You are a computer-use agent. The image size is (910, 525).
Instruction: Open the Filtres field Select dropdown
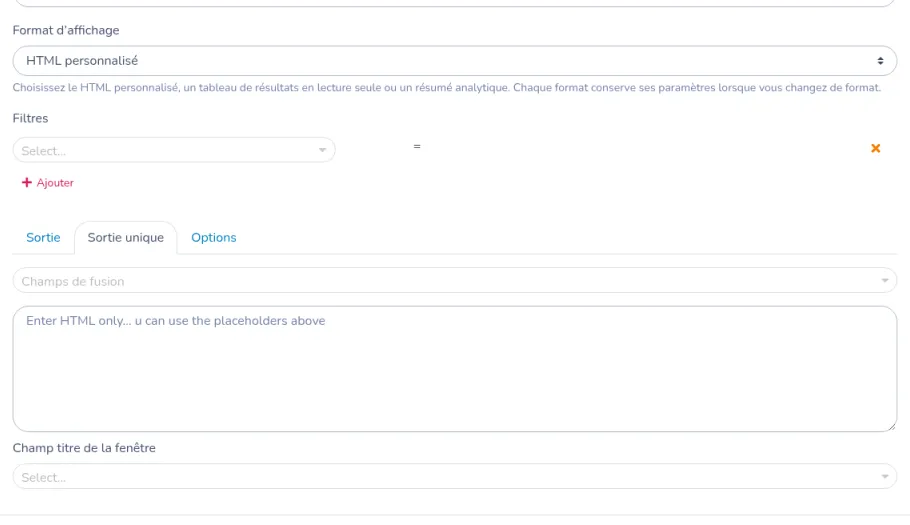(x=174, y=150)
